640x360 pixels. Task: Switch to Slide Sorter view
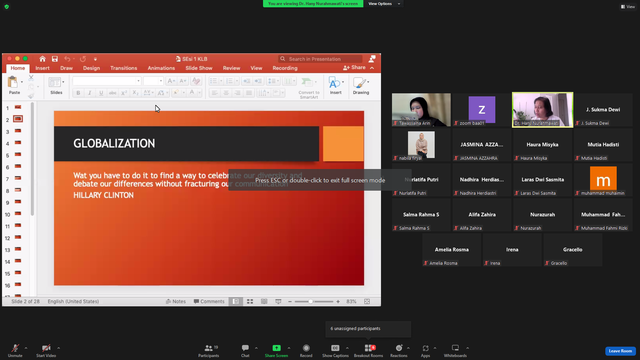pyautogui.click(x=250, y=301)
